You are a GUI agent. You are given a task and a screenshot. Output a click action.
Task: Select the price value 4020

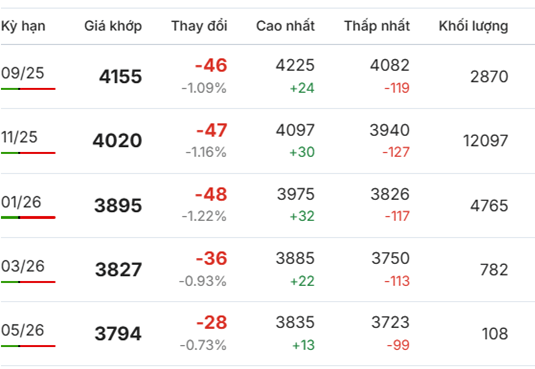point(117,141)
